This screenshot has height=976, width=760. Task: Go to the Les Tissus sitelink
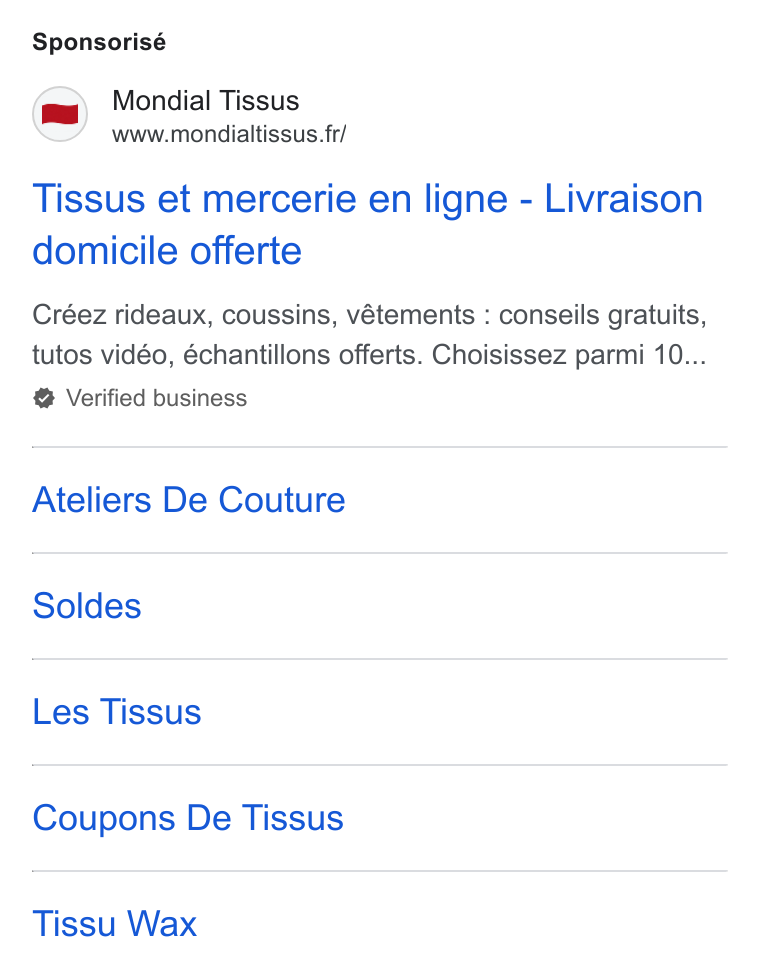point(117,711)
